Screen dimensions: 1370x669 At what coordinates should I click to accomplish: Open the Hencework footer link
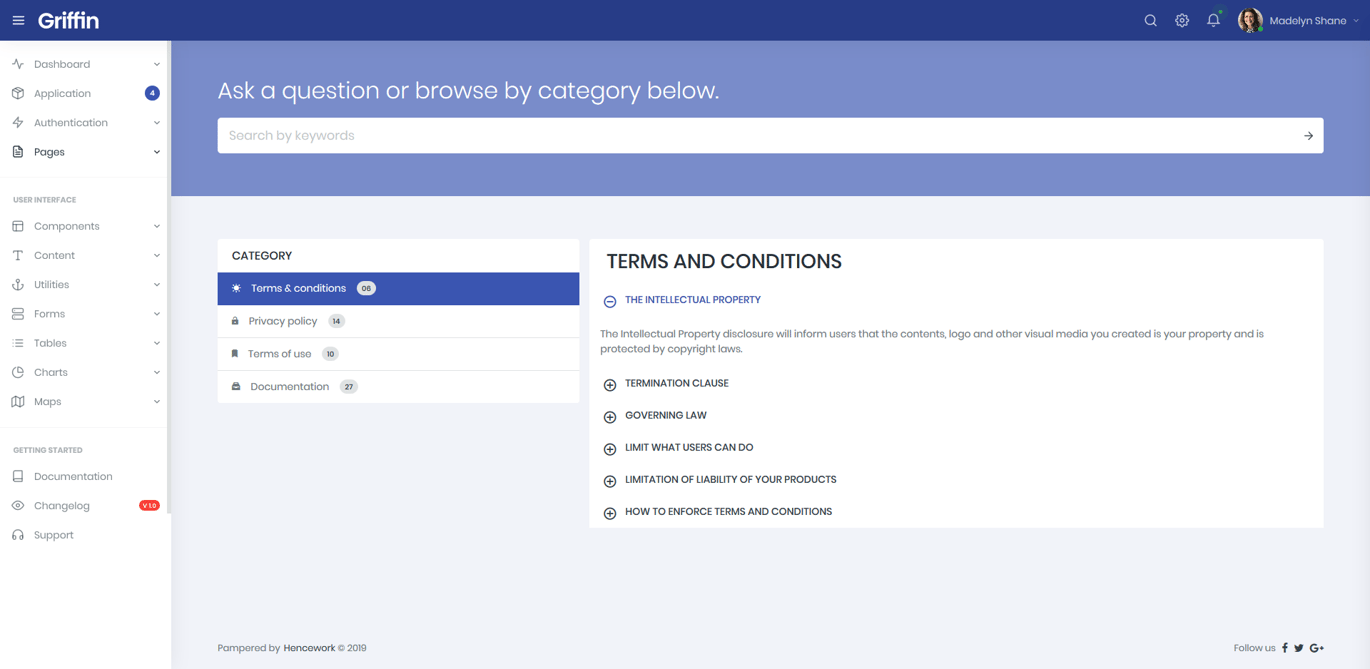coord(309,648)
